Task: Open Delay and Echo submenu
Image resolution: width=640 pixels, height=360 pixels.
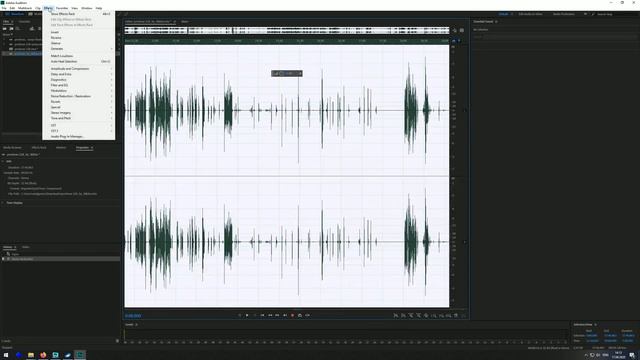Action: 79,74
